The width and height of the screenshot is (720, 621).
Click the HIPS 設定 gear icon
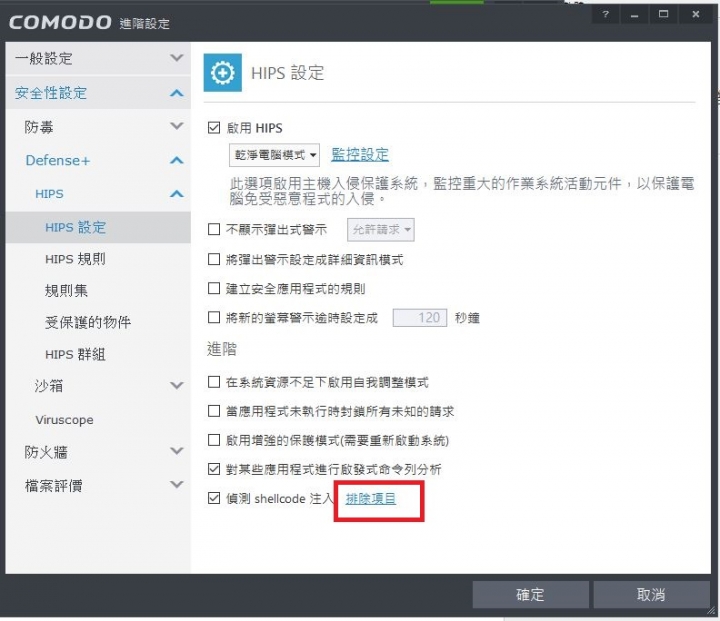tap(223, 73)
